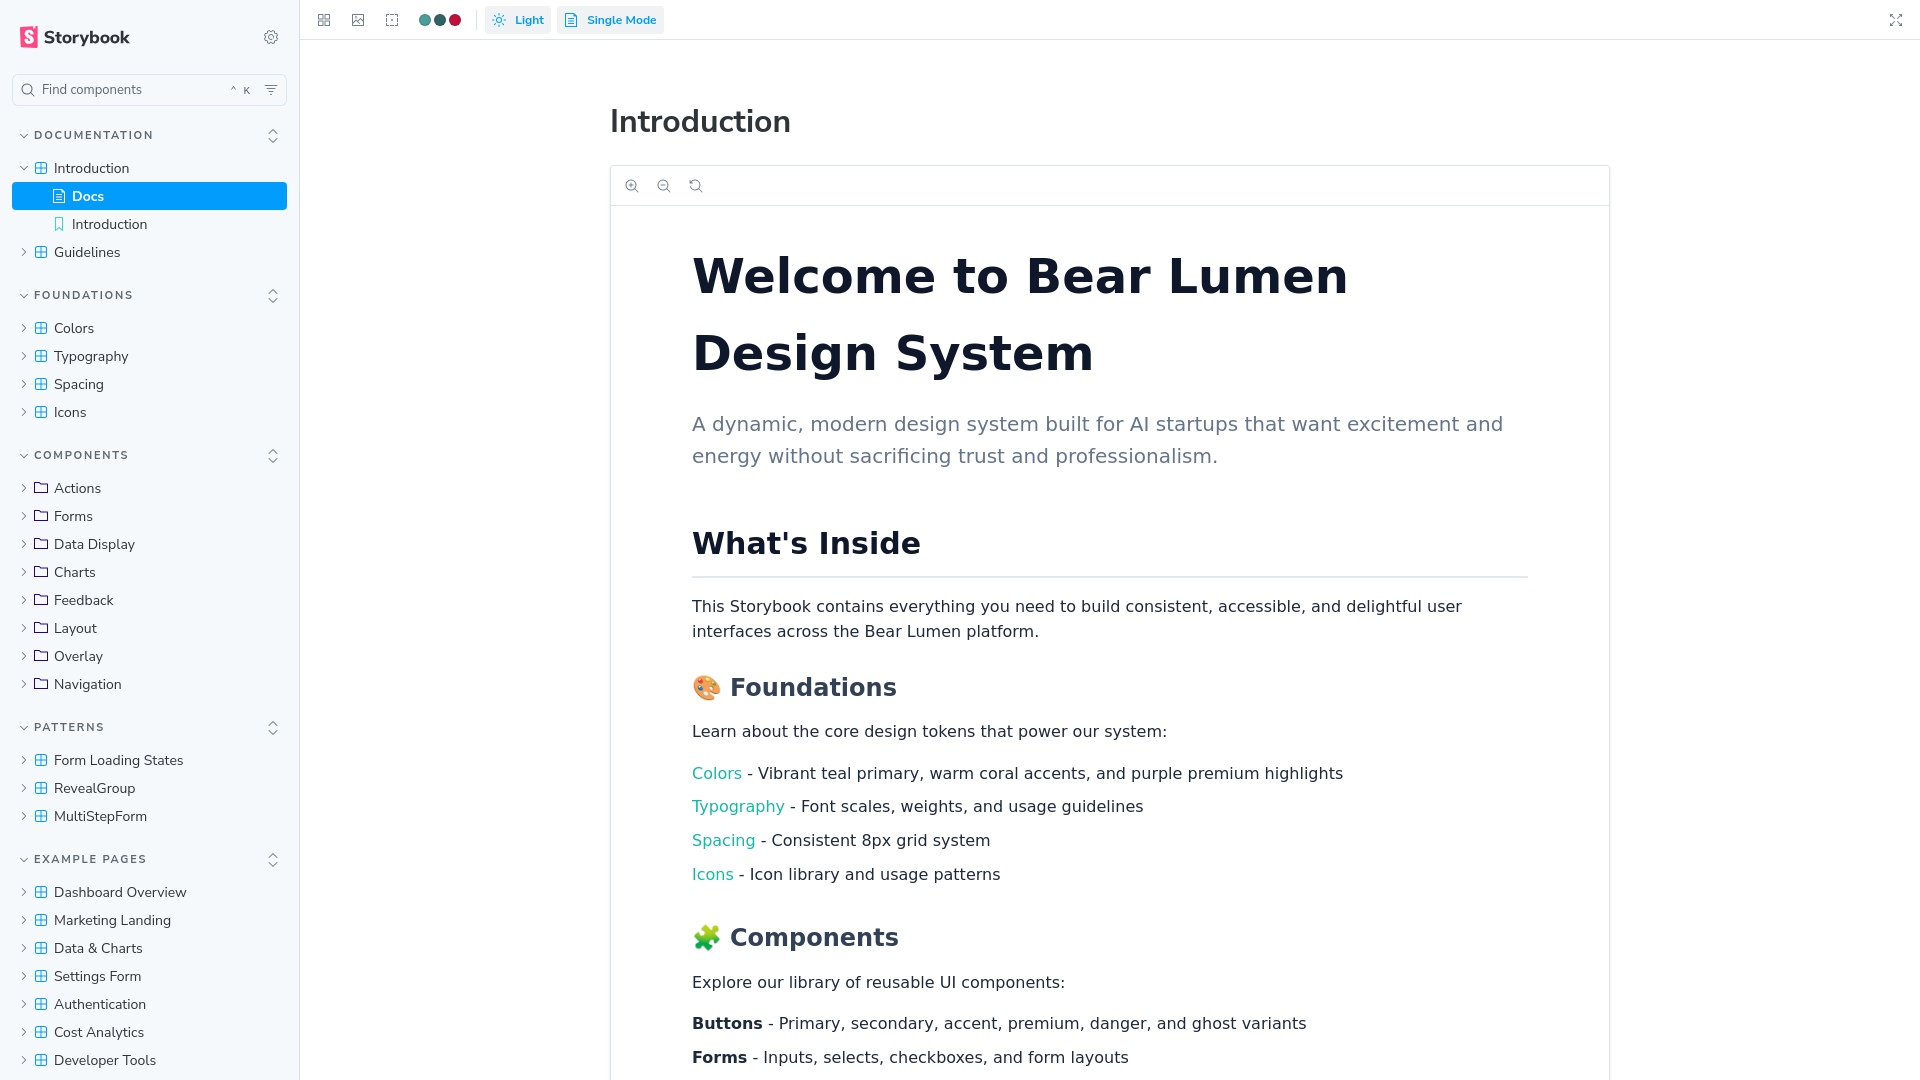The height and width of the screenshot is (1080, 1920).
Task: Follow the Colors link in content
Action: click(x=717, y=773)
